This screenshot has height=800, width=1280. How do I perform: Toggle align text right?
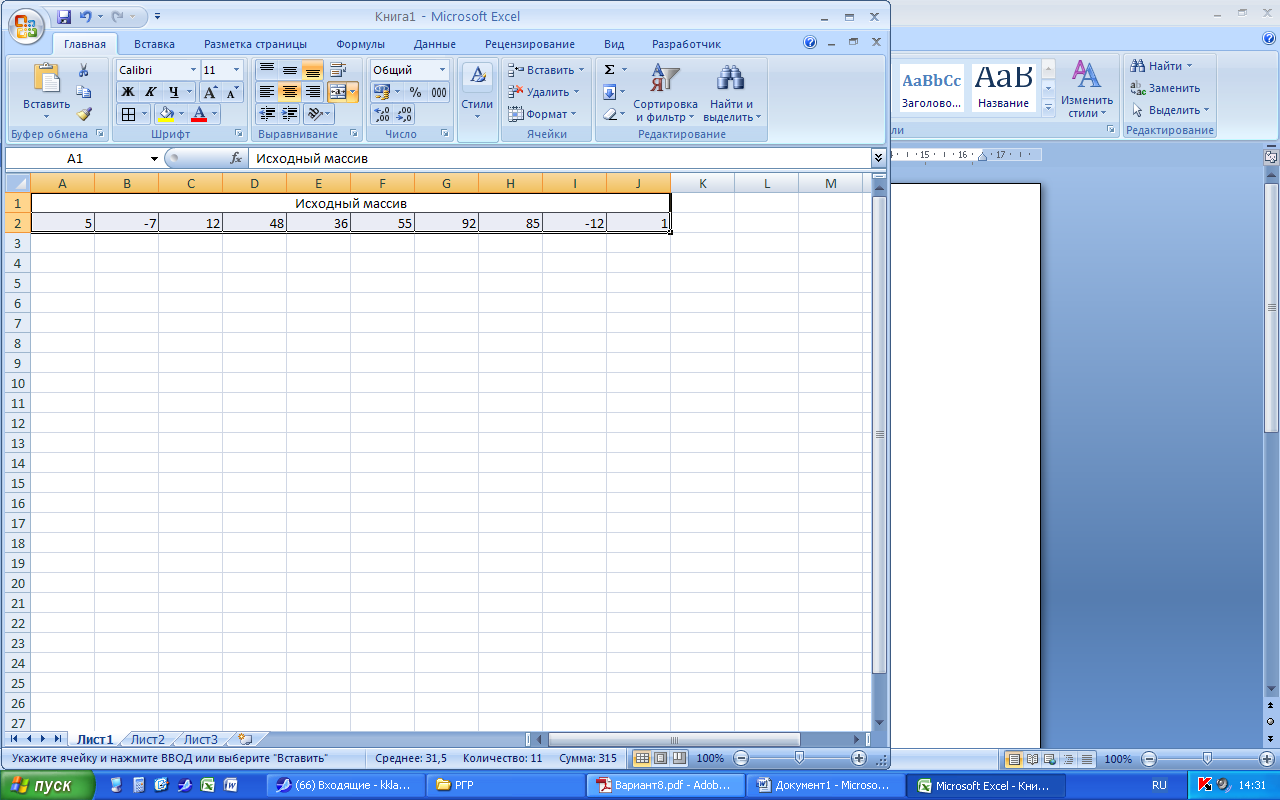tap(313, 92)
